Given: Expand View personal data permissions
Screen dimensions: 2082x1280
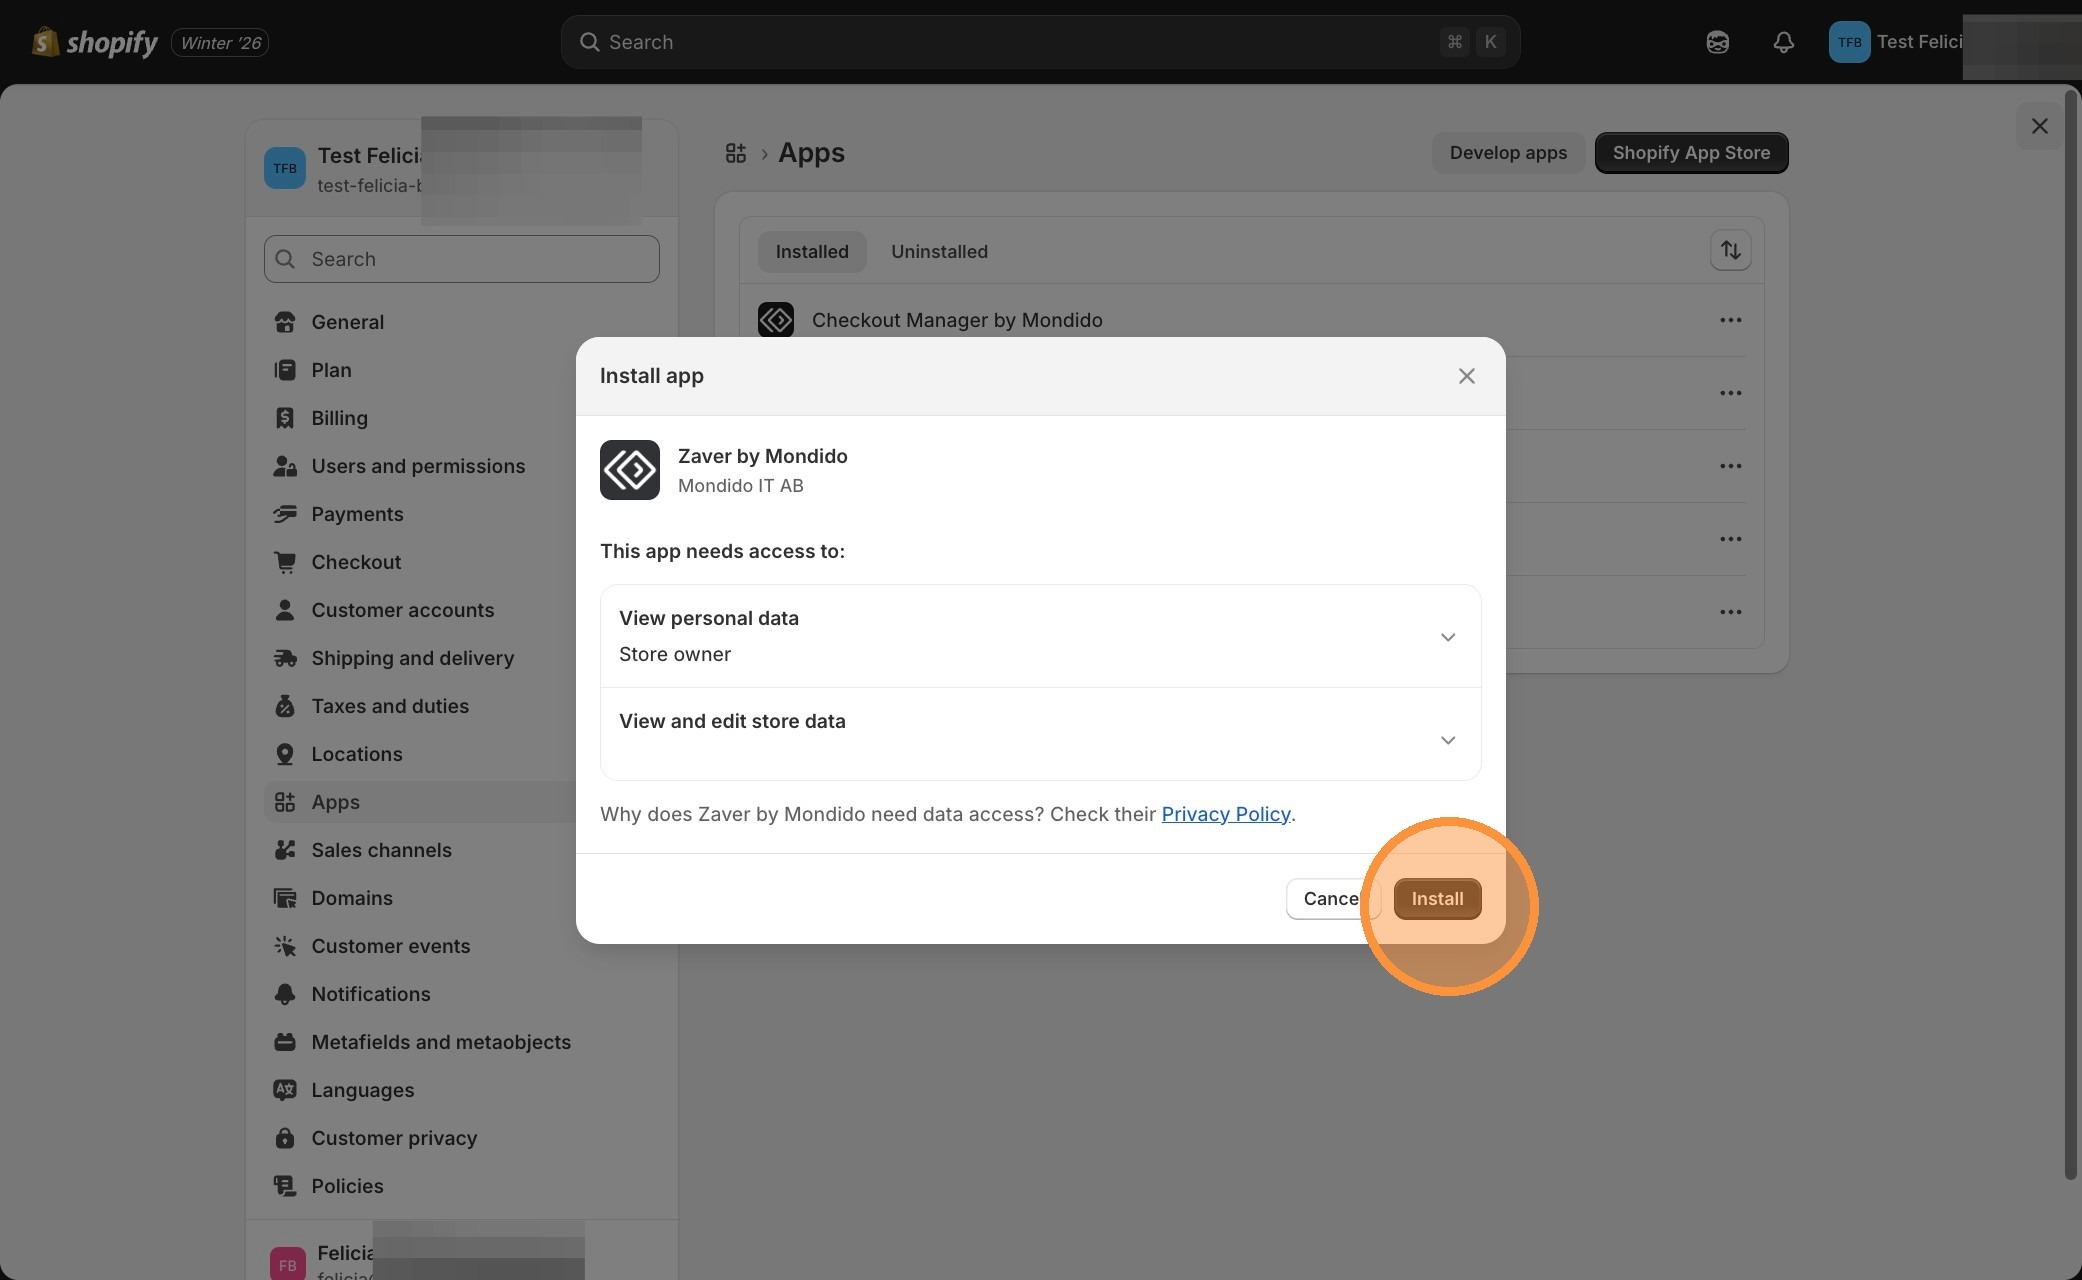Looking at the screenshot, I should [x=1447, y=637].
